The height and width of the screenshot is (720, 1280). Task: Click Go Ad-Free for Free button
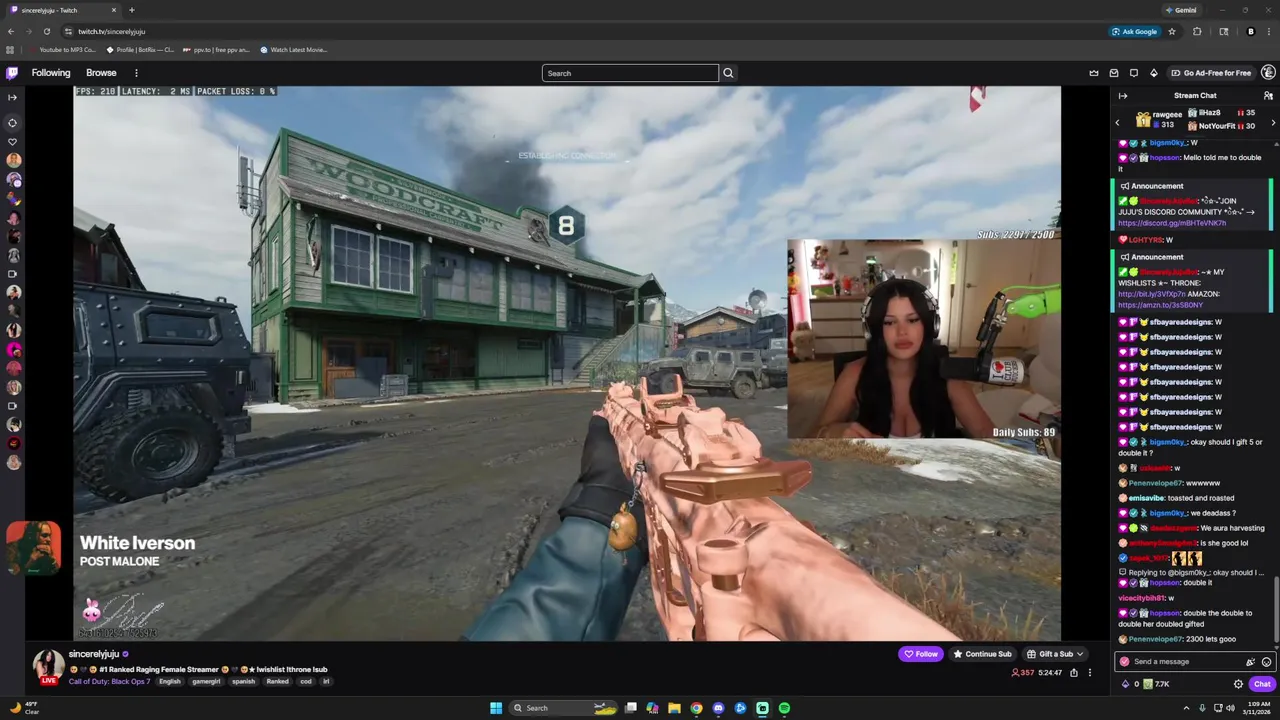coord(1211,73)
